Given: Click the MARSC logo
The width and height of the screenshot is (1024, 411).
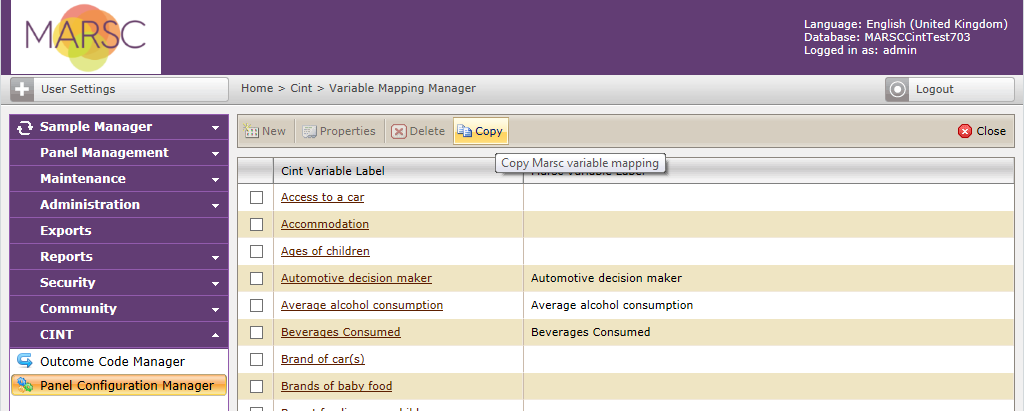Looking at the screenshot, I should click(86, 37).
